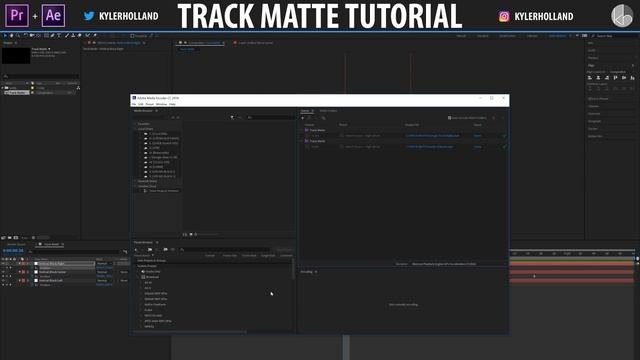Viewport: 640px width, 360px height.
Task: Open Help menu in Media Encoder
Action: tap(172, 104)
